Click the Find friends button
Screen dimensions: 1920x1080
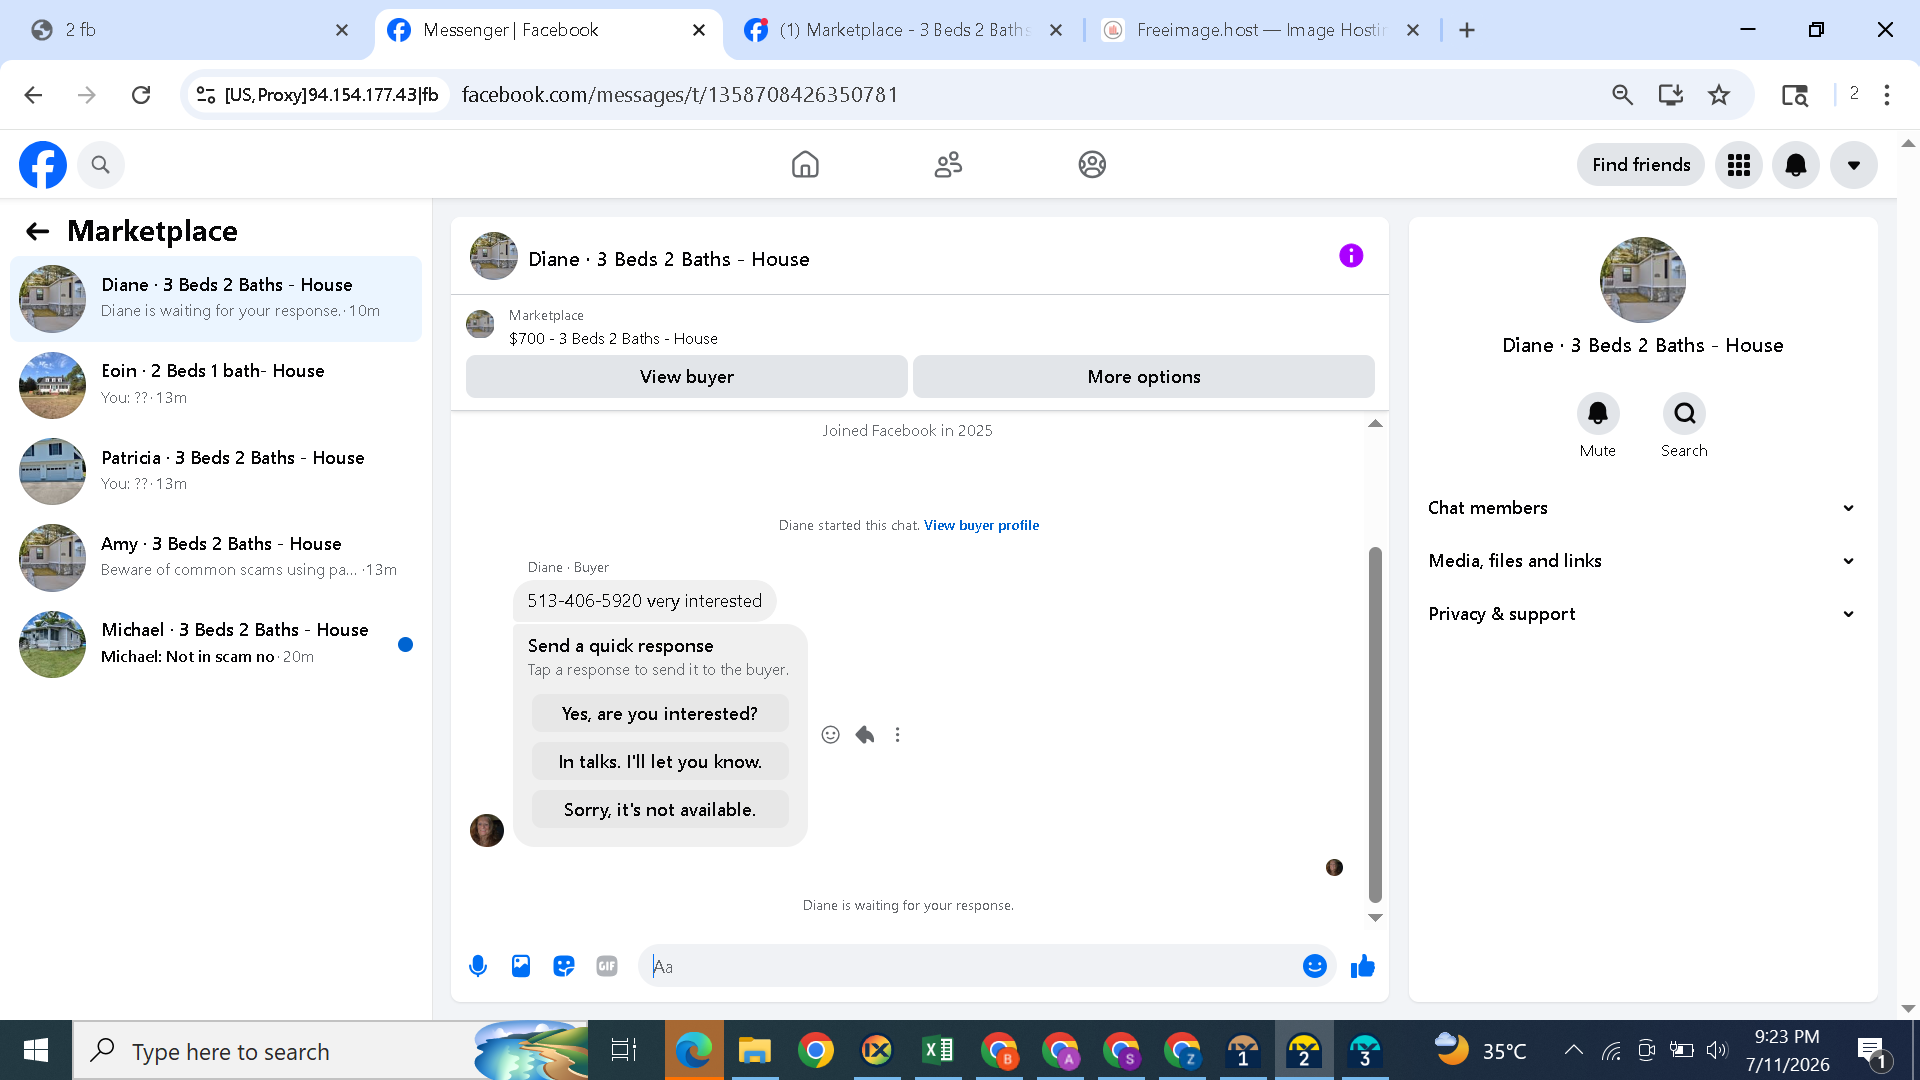coord(1641,165)
